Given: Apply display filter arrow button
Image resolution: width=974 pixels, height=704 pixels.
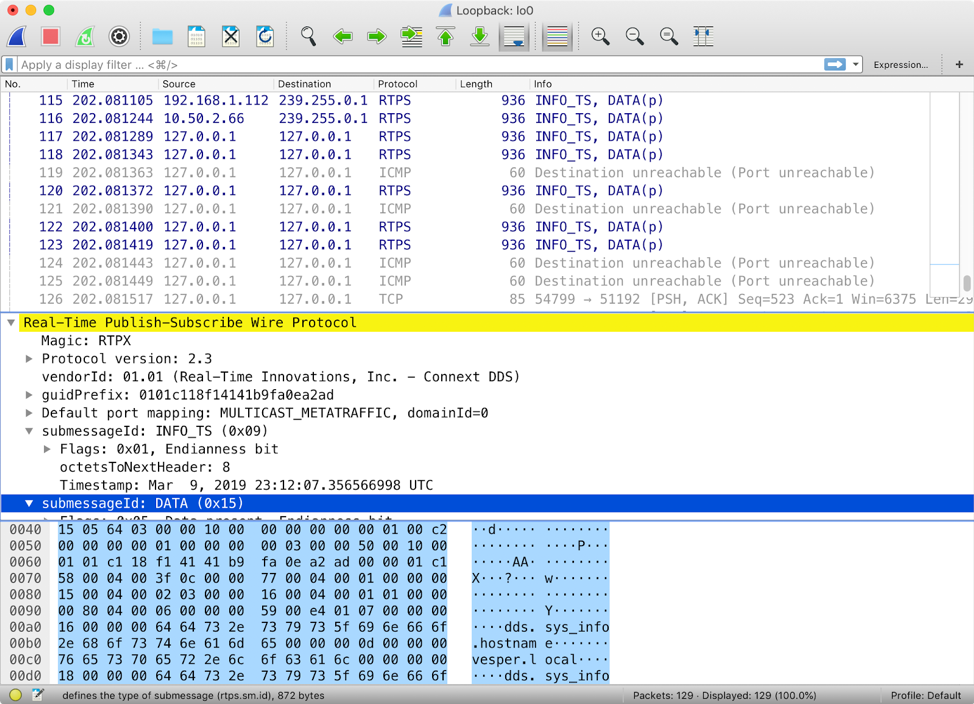Looking at the screenshot, I should 835,65.
